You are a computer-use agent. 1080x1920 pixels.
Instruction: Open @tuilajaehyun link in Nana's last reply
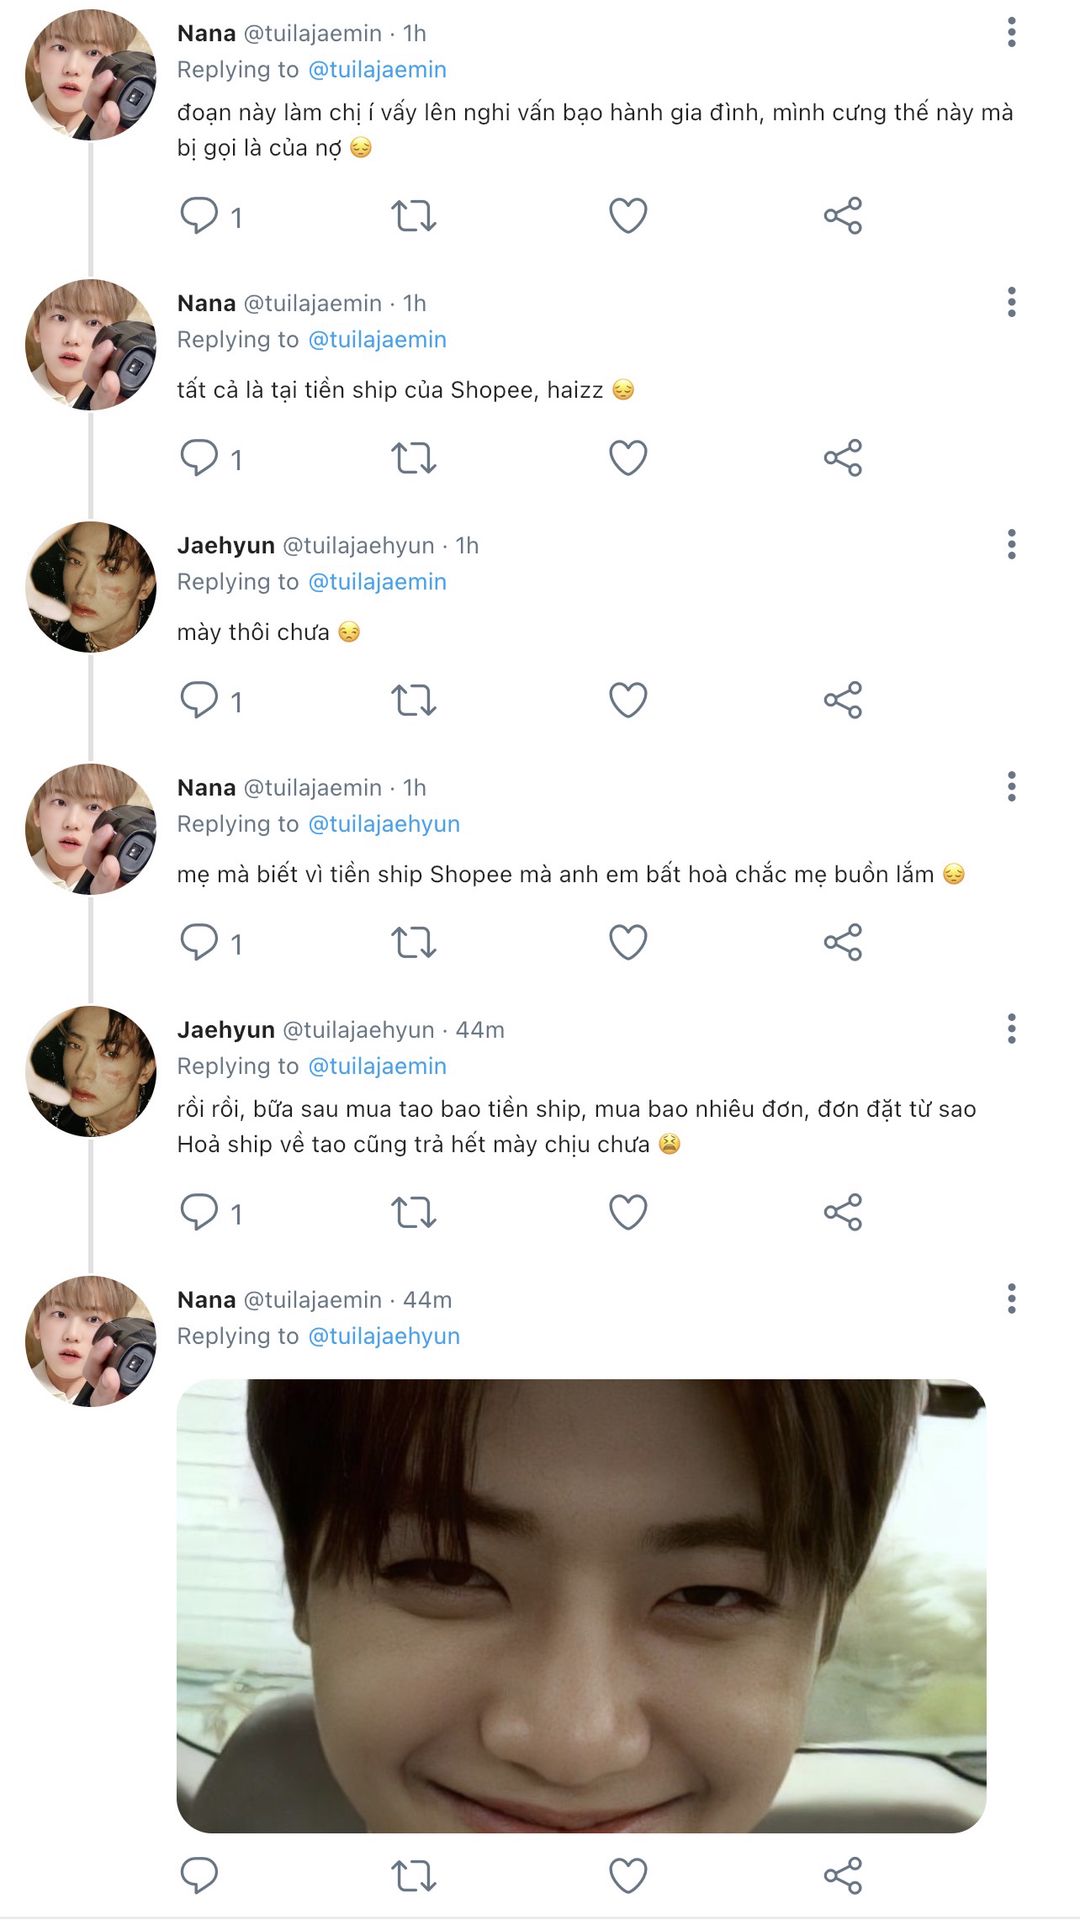click(x=384, y=1336)
